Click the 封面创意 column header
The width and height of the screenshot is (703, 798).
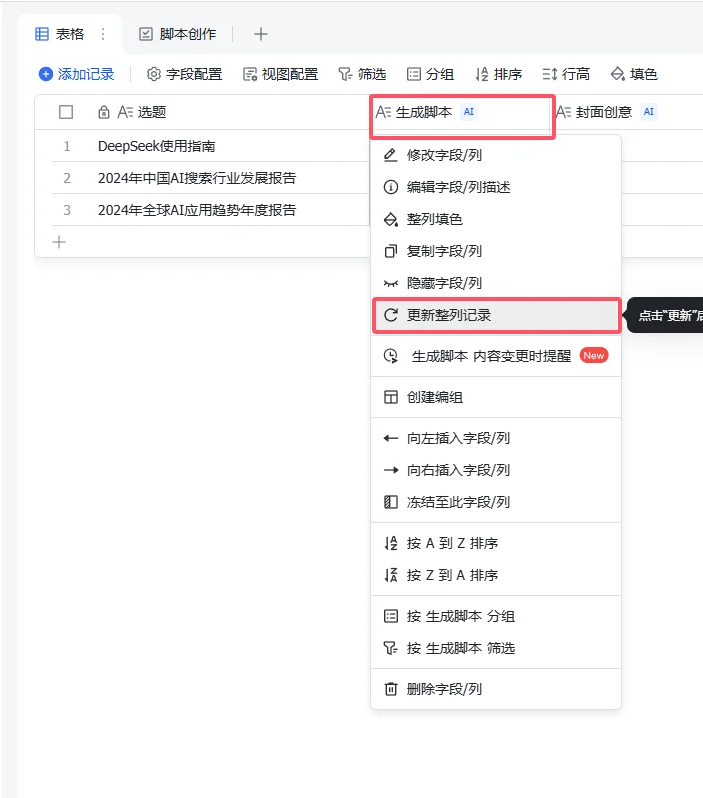[629, 112]
